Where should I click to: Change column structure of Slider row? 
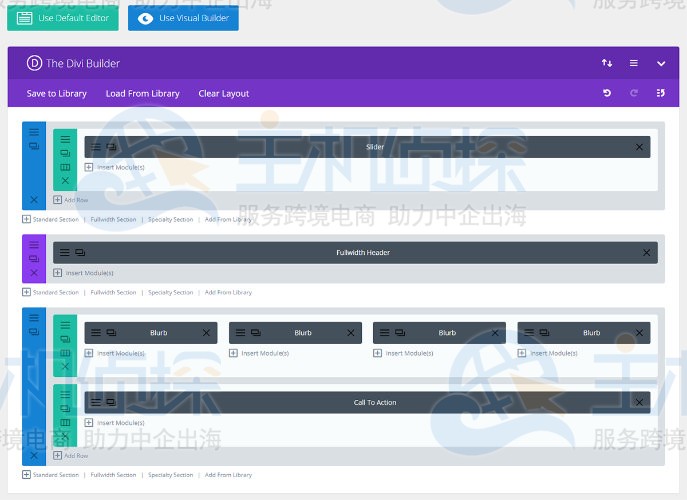tap(65, 167)
